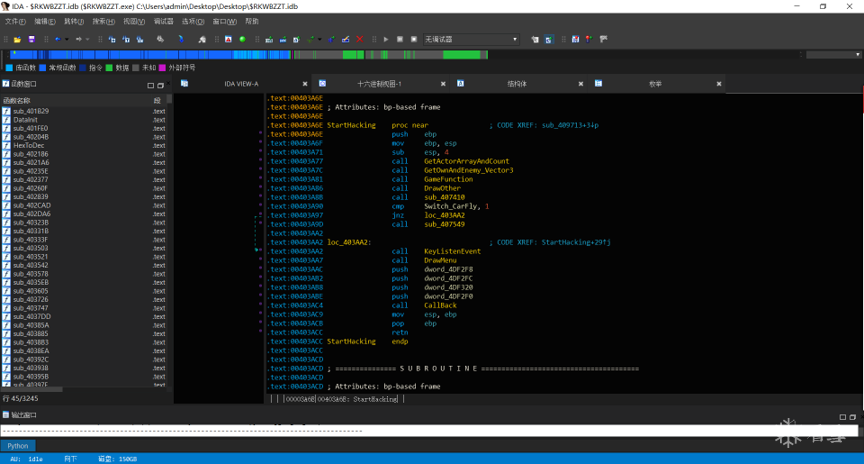The width and height of the screenshot is (864, 464).
Task: Click the red X toolbar icon
Action: (359, 40)
